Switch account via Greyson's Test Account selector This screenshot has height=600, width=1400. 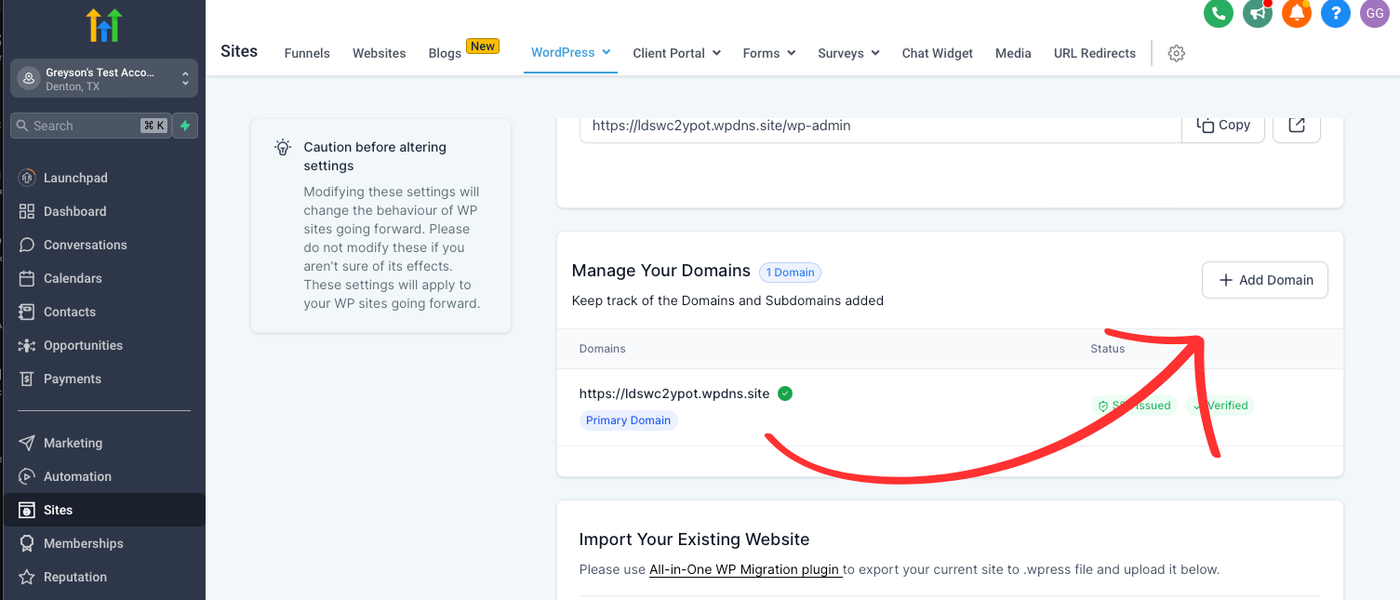104,79
